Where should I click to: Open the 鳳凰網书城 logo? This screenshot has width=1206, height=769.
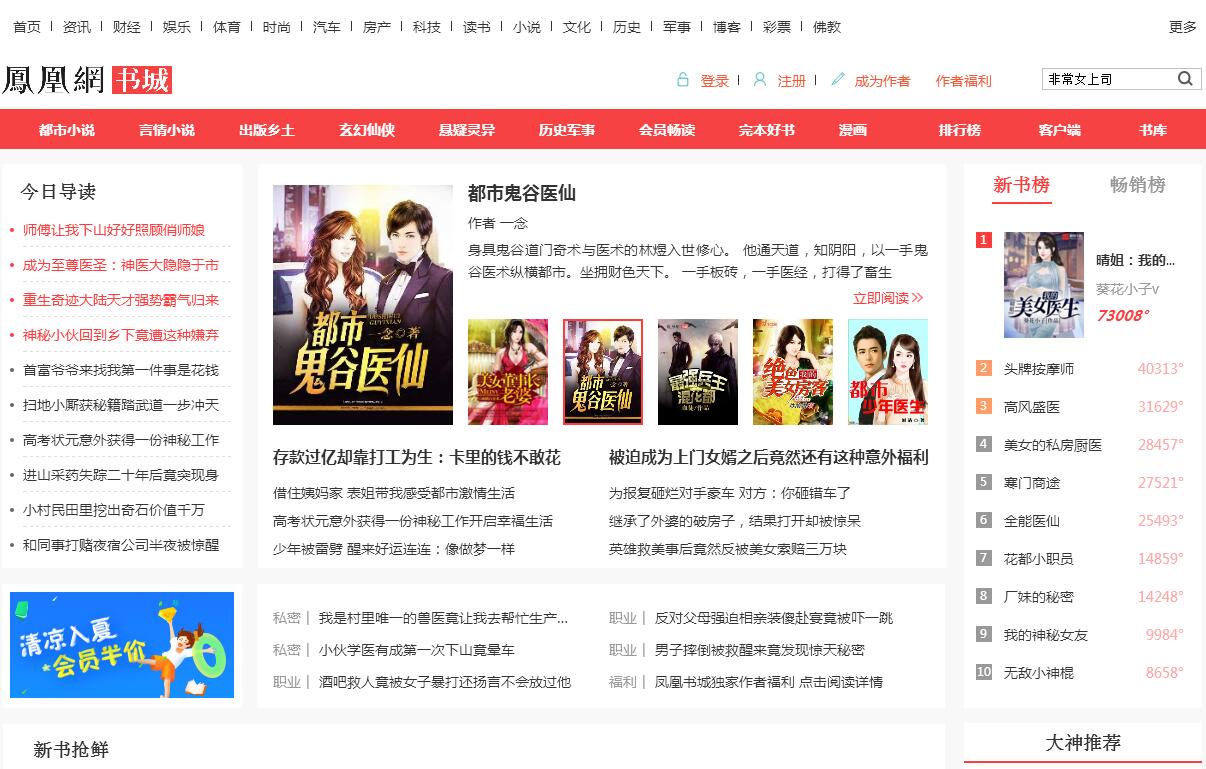click(87, 80)
